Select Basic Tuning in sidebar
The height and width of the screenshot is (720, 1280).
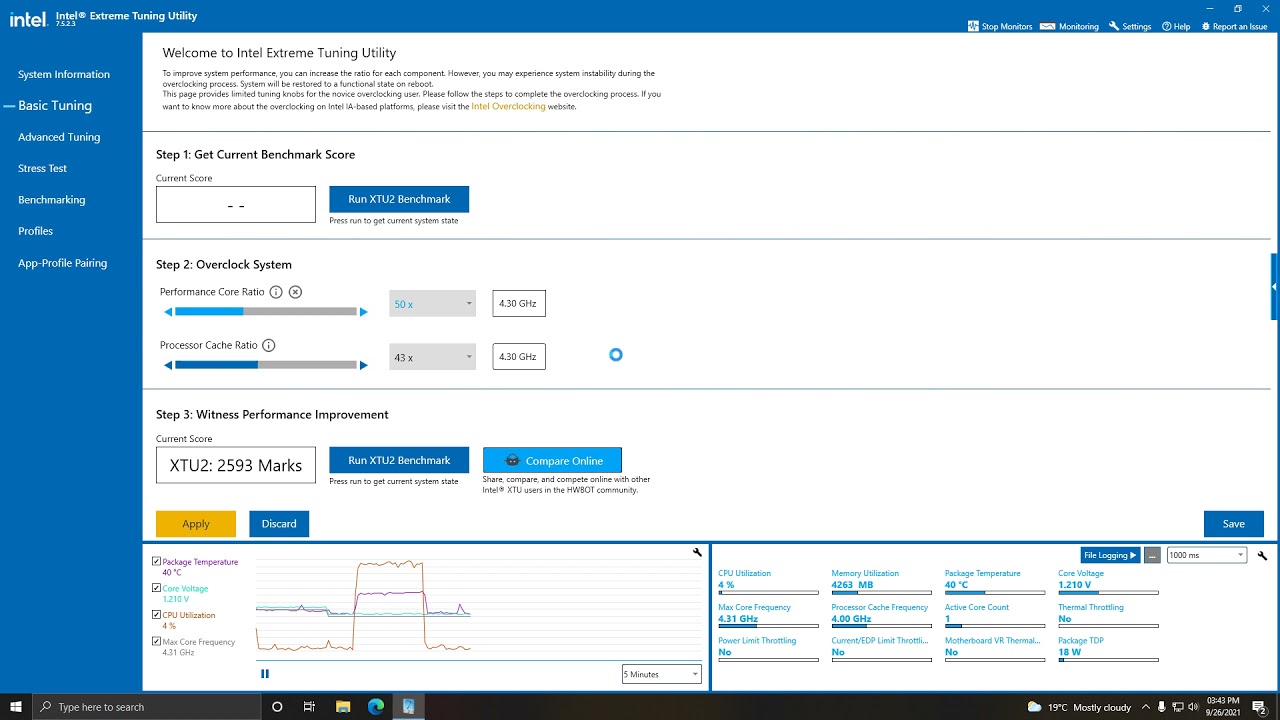tap(55, 105)
